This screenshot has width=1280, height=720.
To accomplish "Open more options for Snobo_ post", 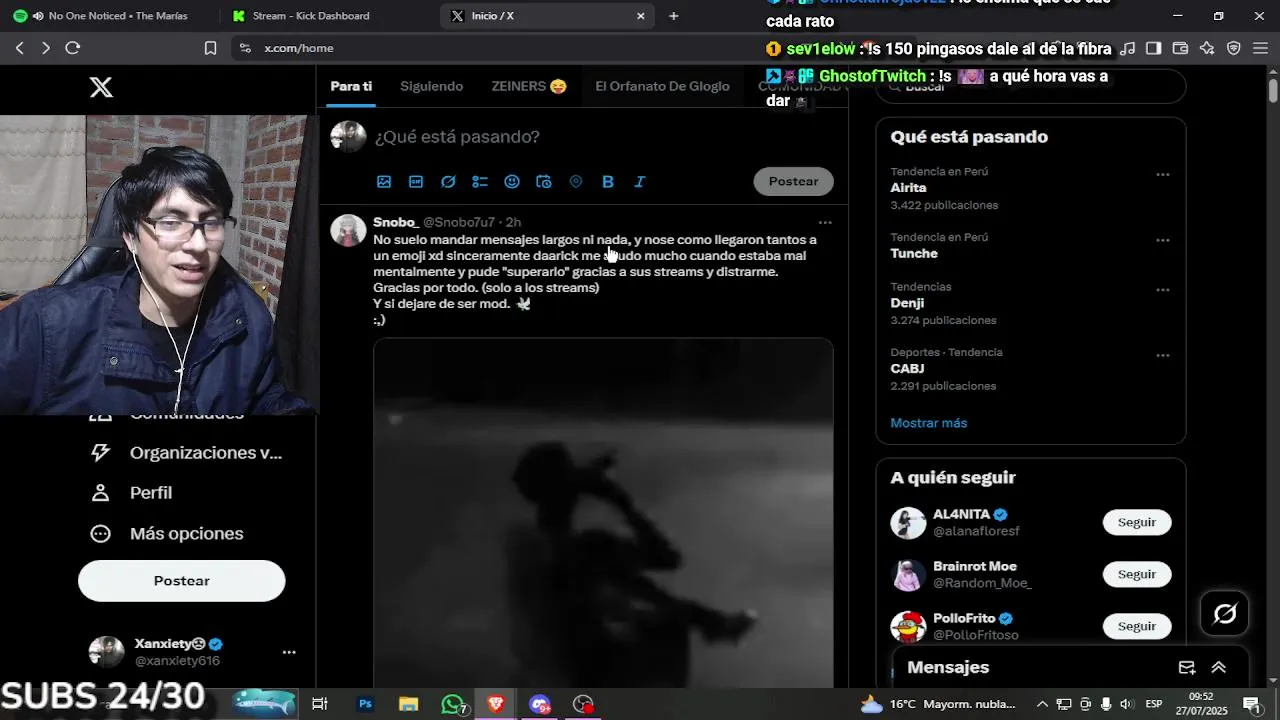I will 825,222.
